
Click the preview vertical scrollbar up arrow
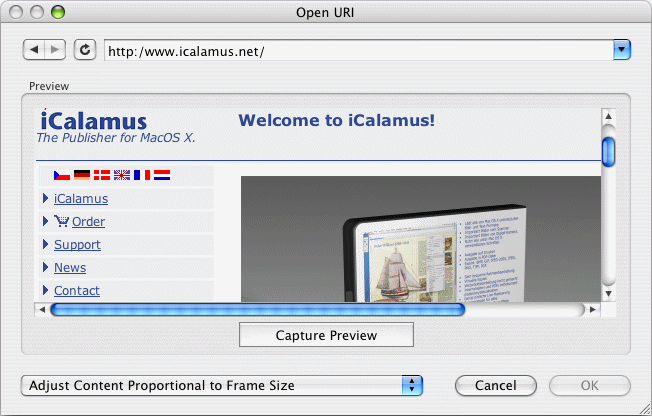(608, 116)
